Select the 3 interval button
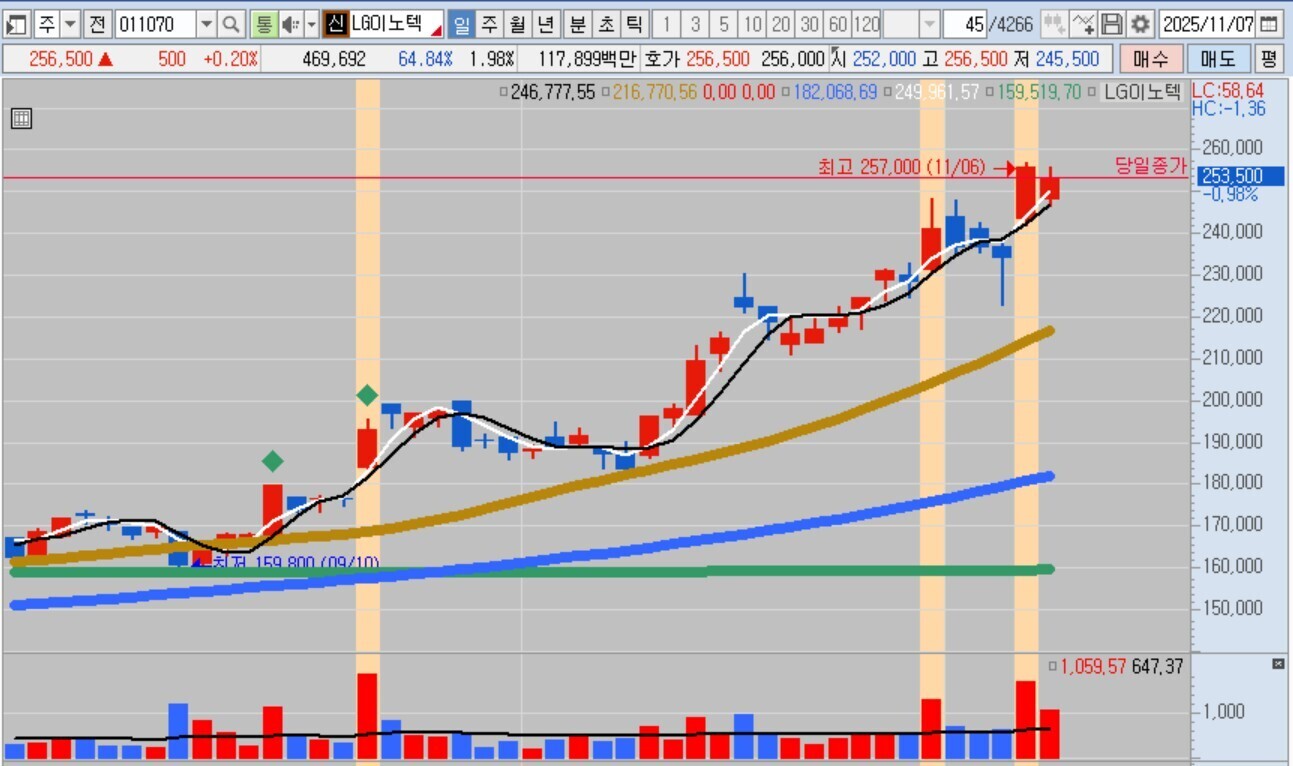The image size is (1293, 766). click(696, 23)
